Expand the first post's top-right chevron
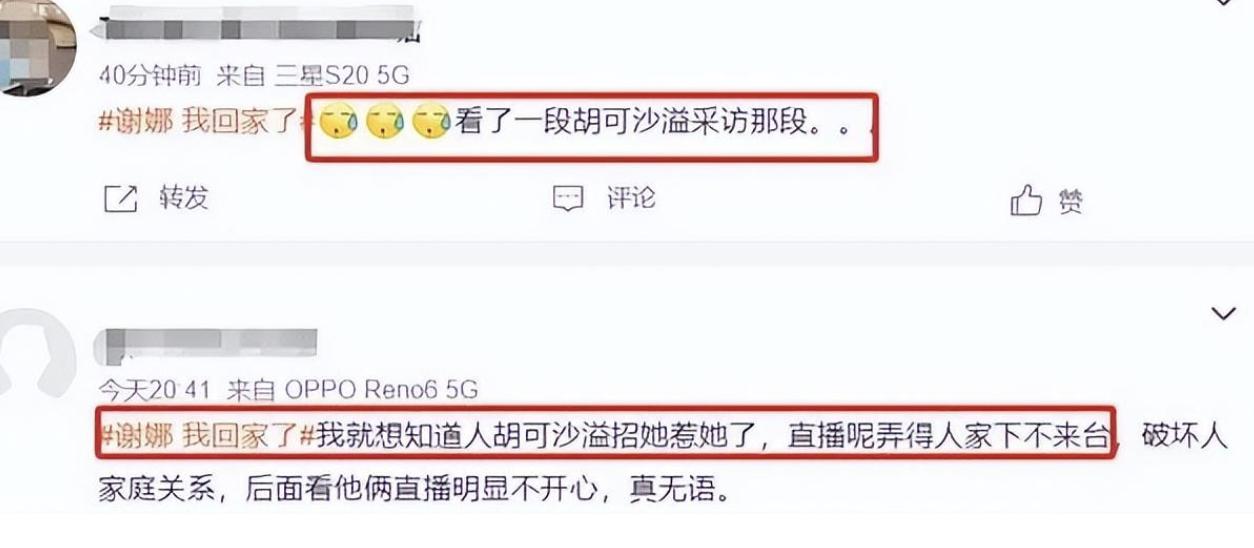 click(x=1223, y=3)
